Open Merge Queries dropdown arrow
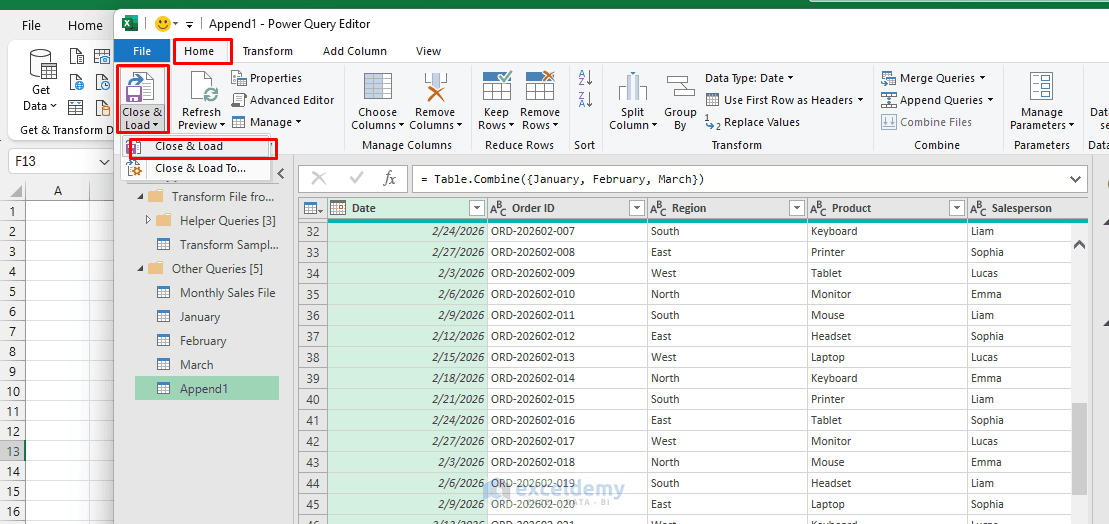The width and height of the screenshot is (1109, 524). click(x=982, y=78)
